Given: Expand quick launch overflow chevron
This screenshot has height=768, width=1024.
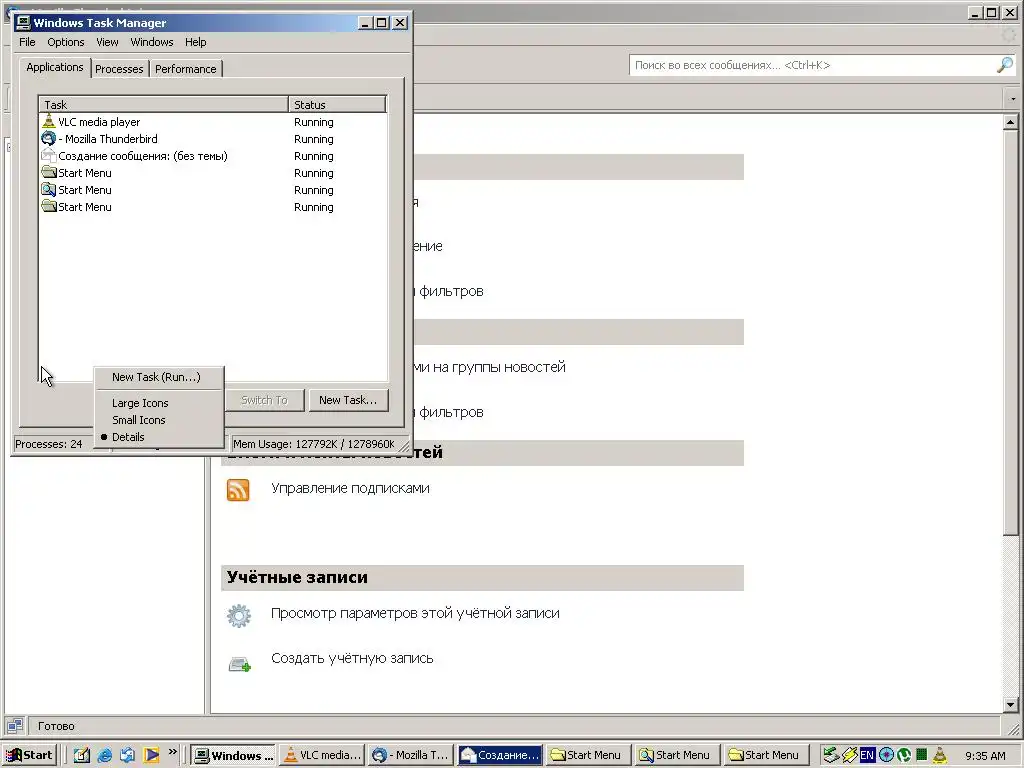Looking at the screenshot, I should pos(172,752).
